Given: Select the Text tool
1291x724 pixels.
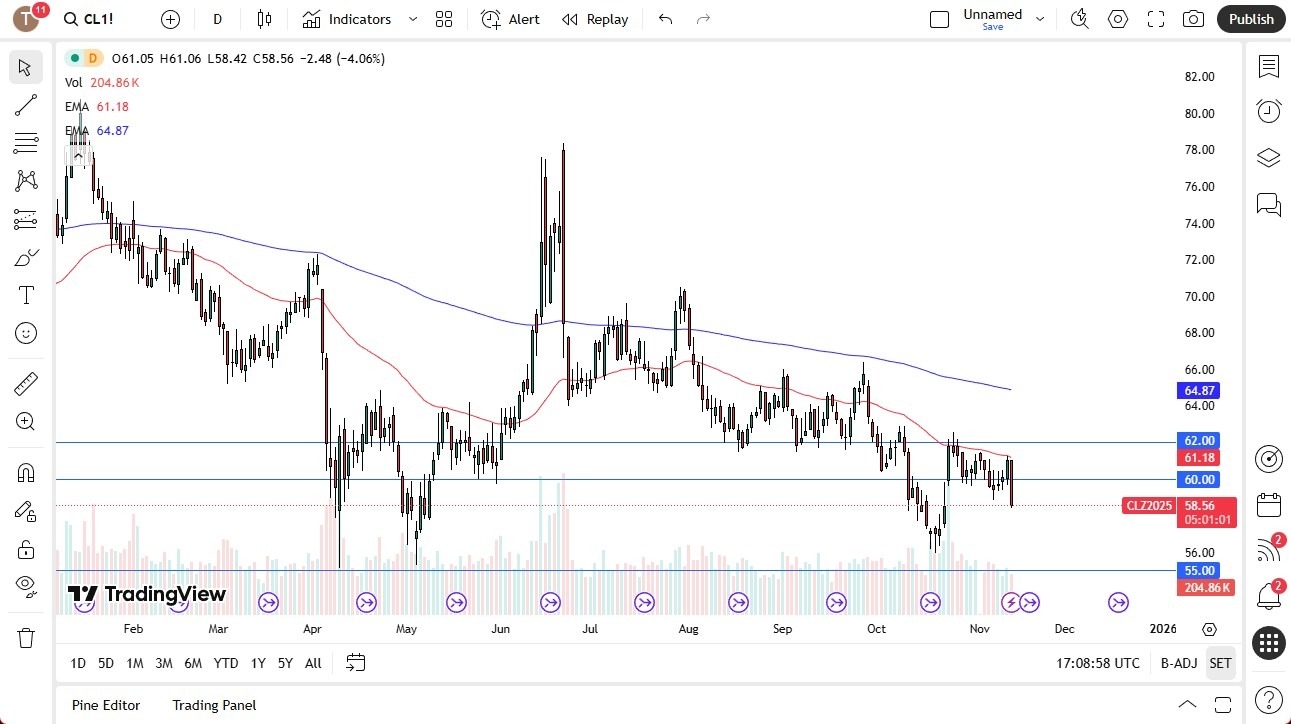Looking at the screenshot, I should click(x=26, y=294).
